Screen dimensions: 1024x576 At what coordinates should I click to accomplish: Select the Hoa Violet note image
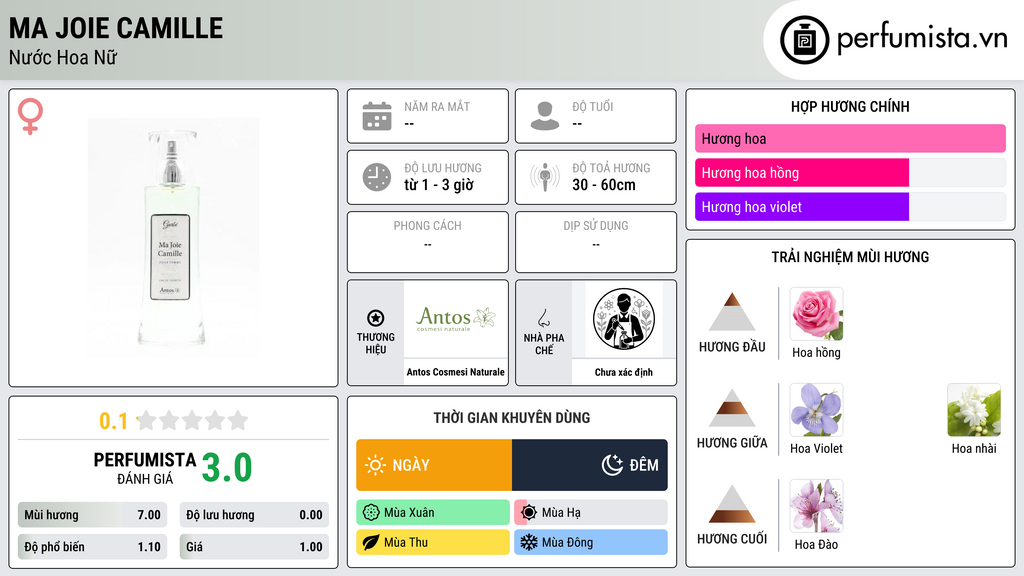[x=816, y=410]
